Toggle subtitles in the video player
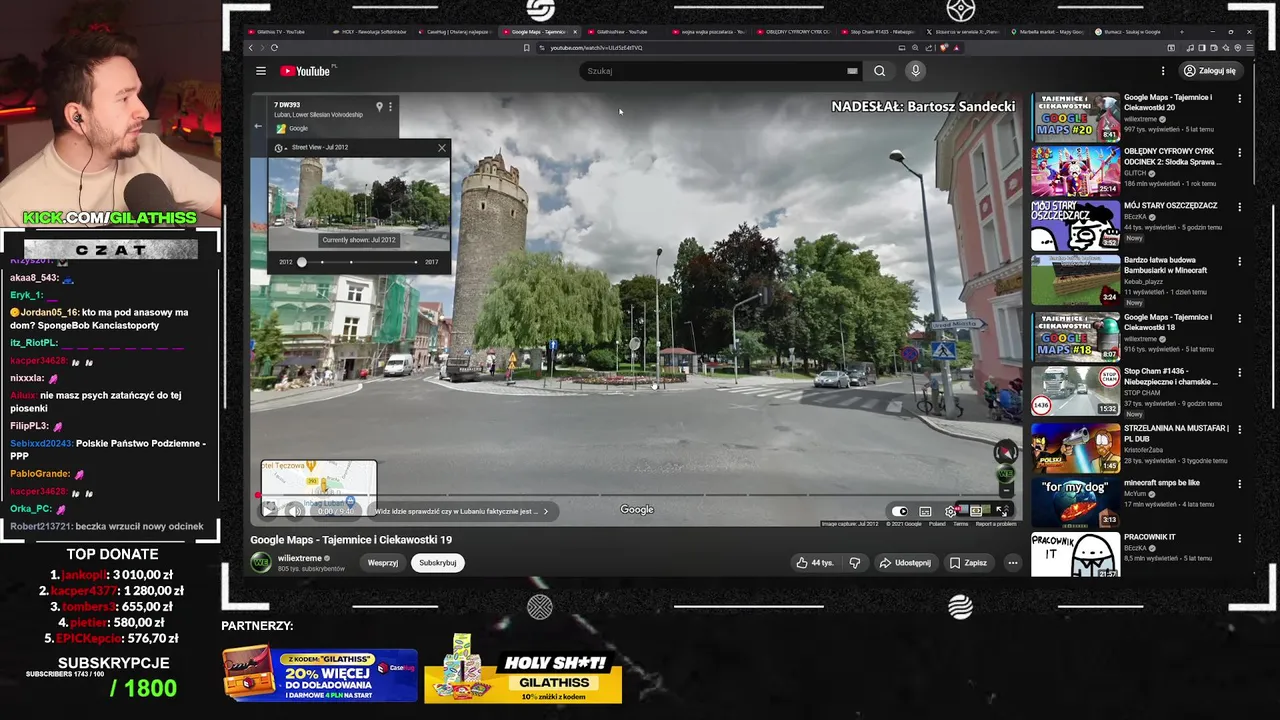Viewport: 1280px width, 720px height. point(925,511)
